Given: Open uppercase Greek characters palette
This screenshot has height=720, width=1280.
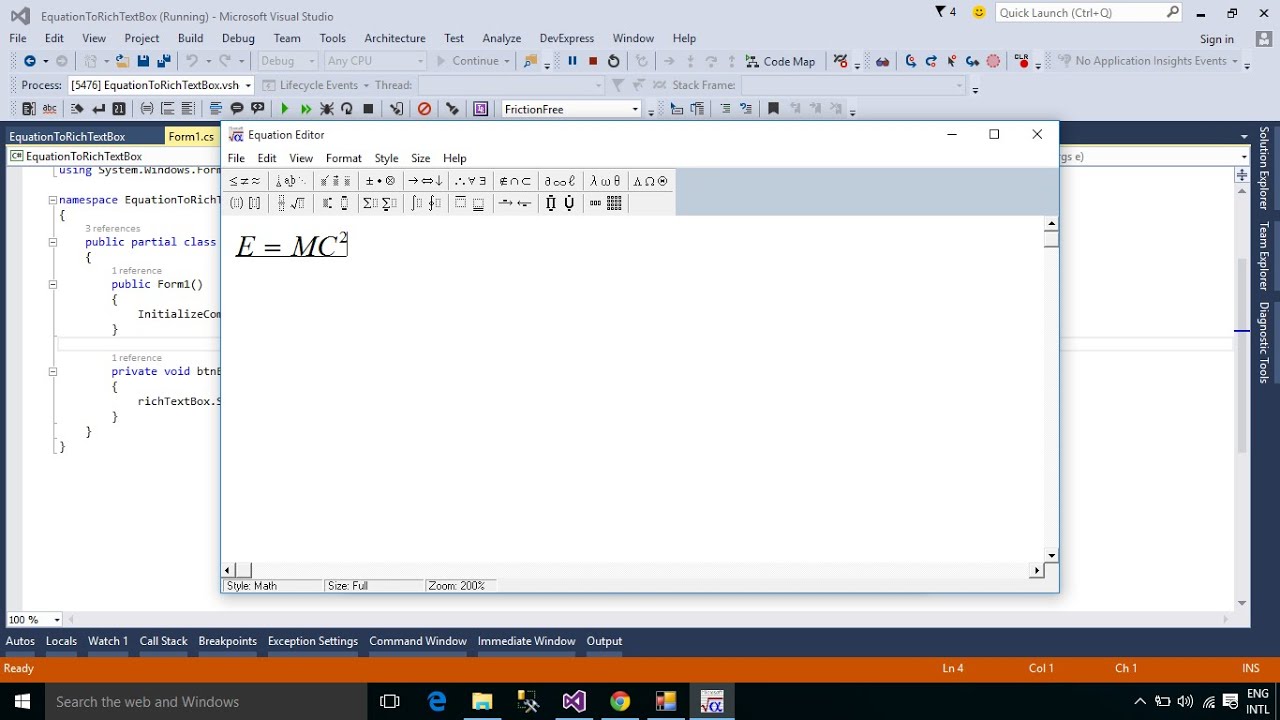Looking at the screenshot, I should tap(651, 181).
